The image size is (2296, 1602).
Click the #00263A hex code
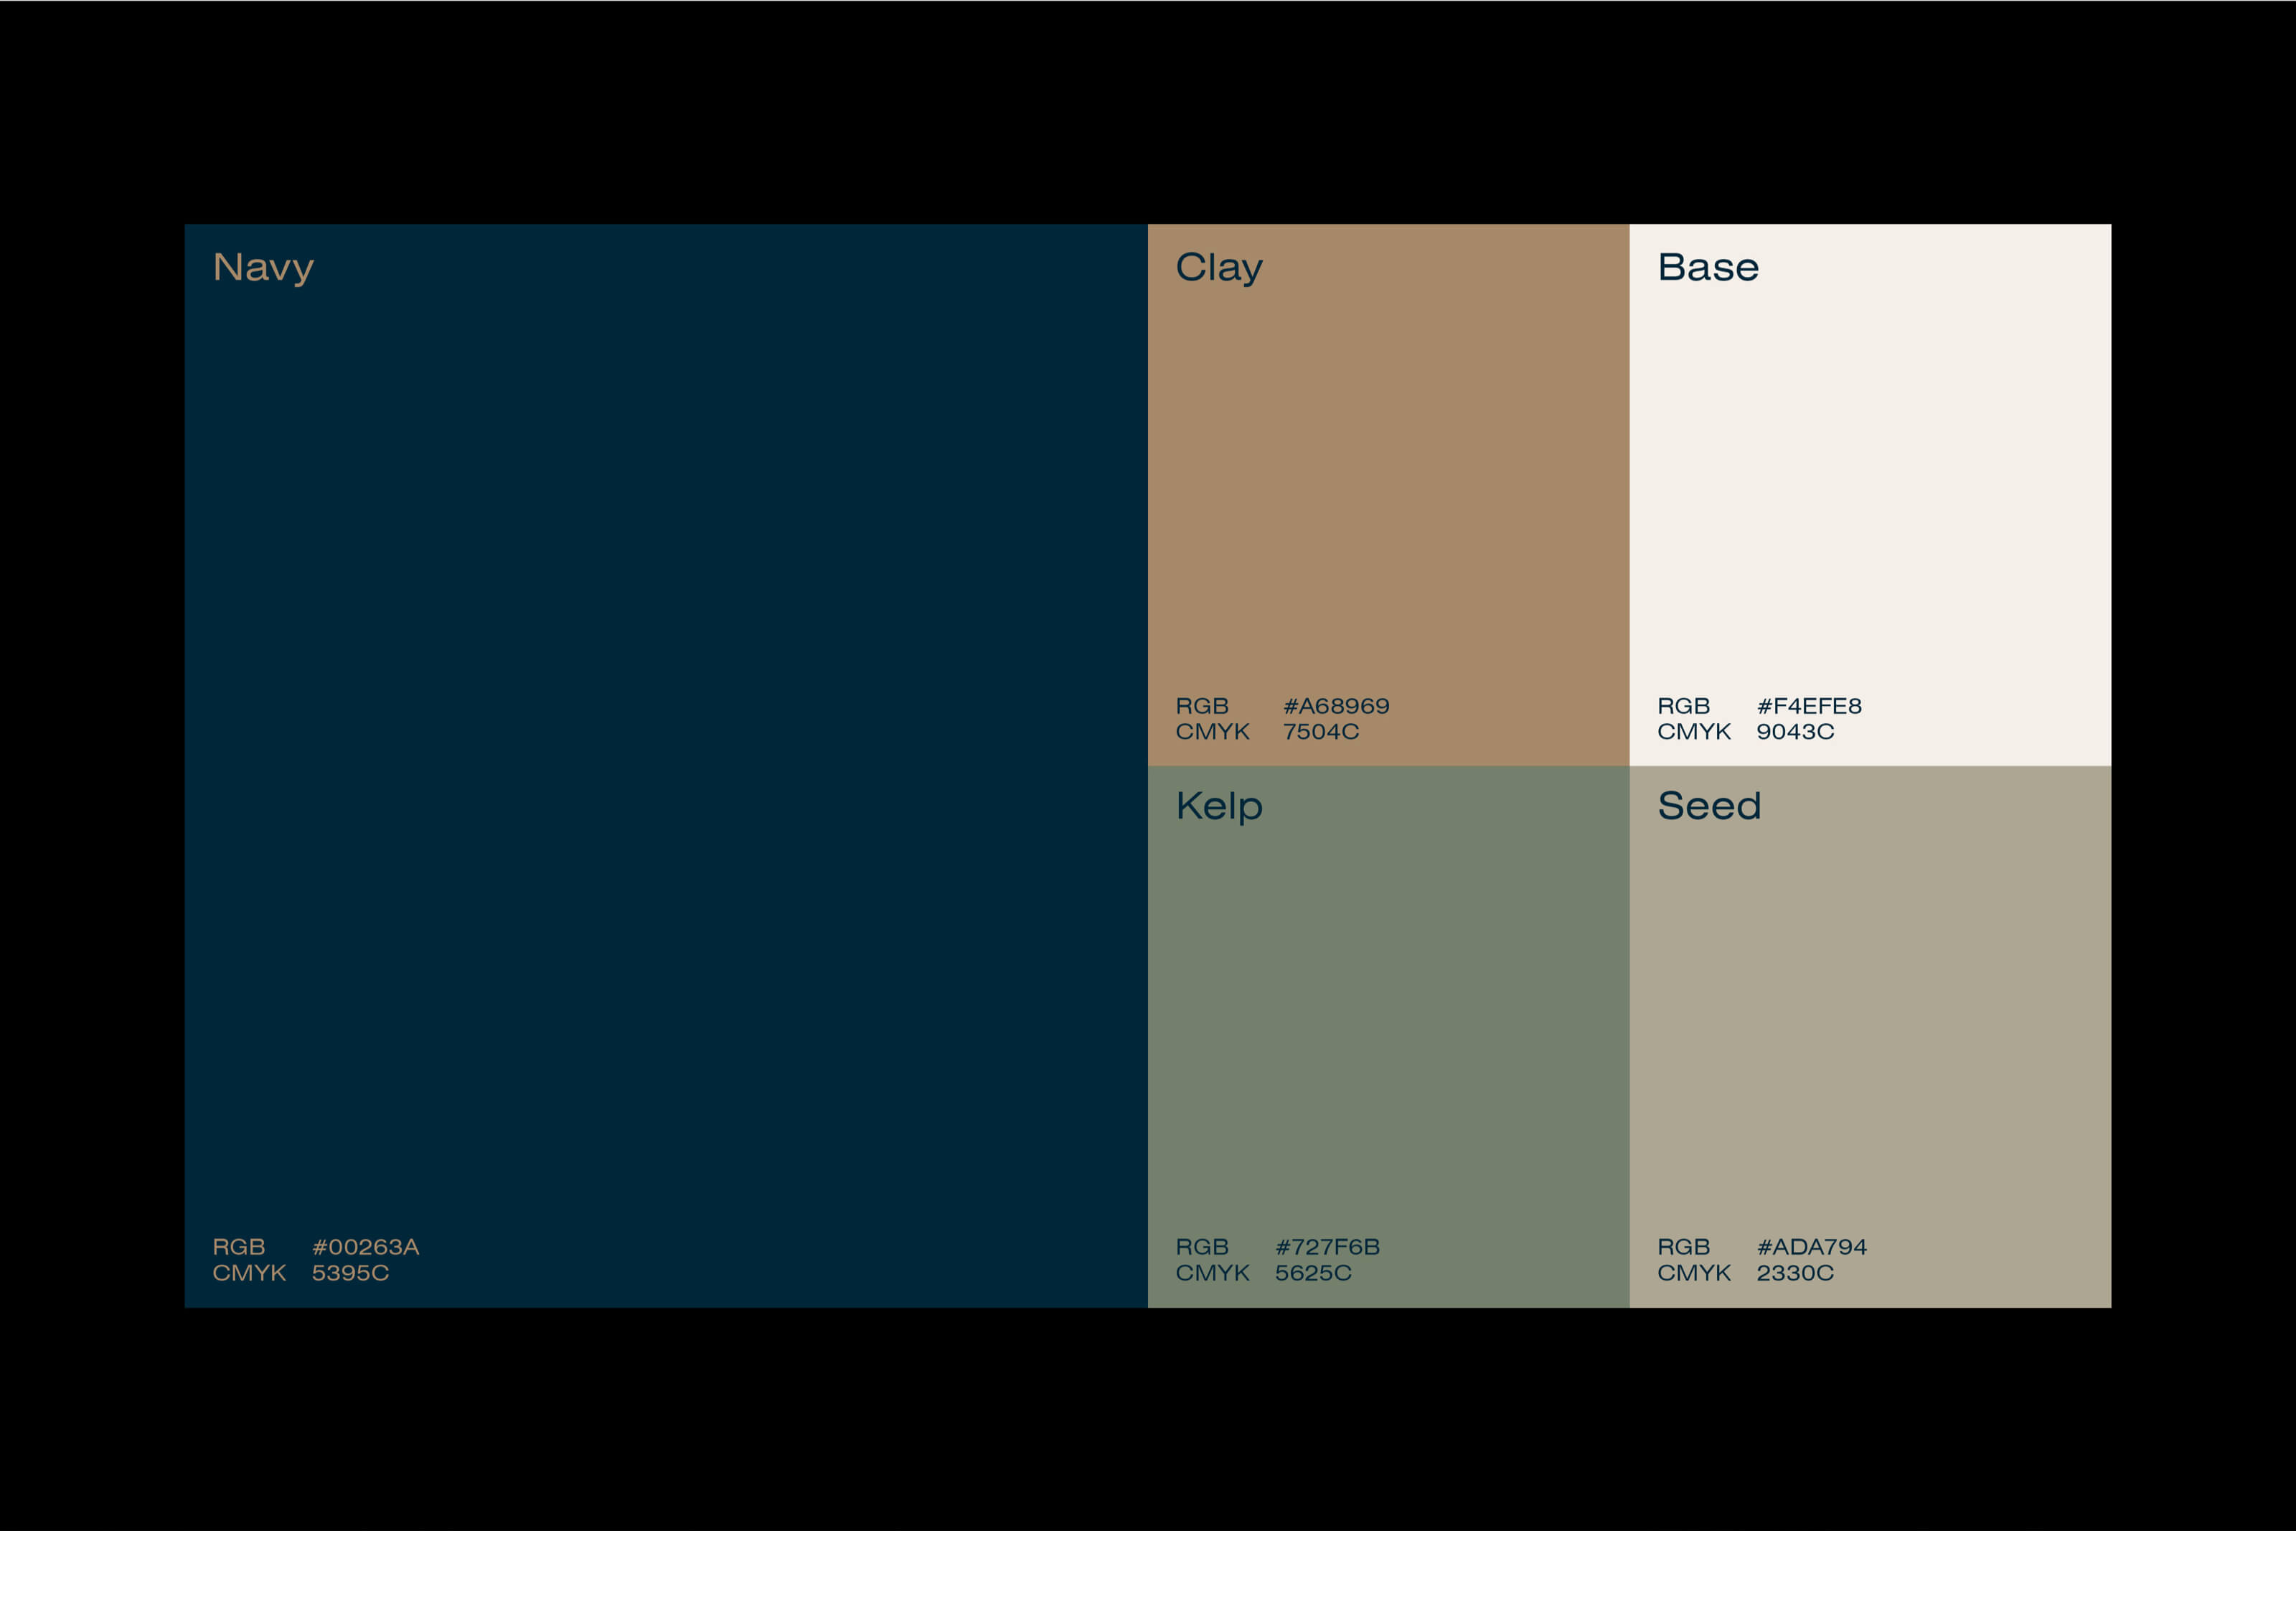click(365, 1247)
